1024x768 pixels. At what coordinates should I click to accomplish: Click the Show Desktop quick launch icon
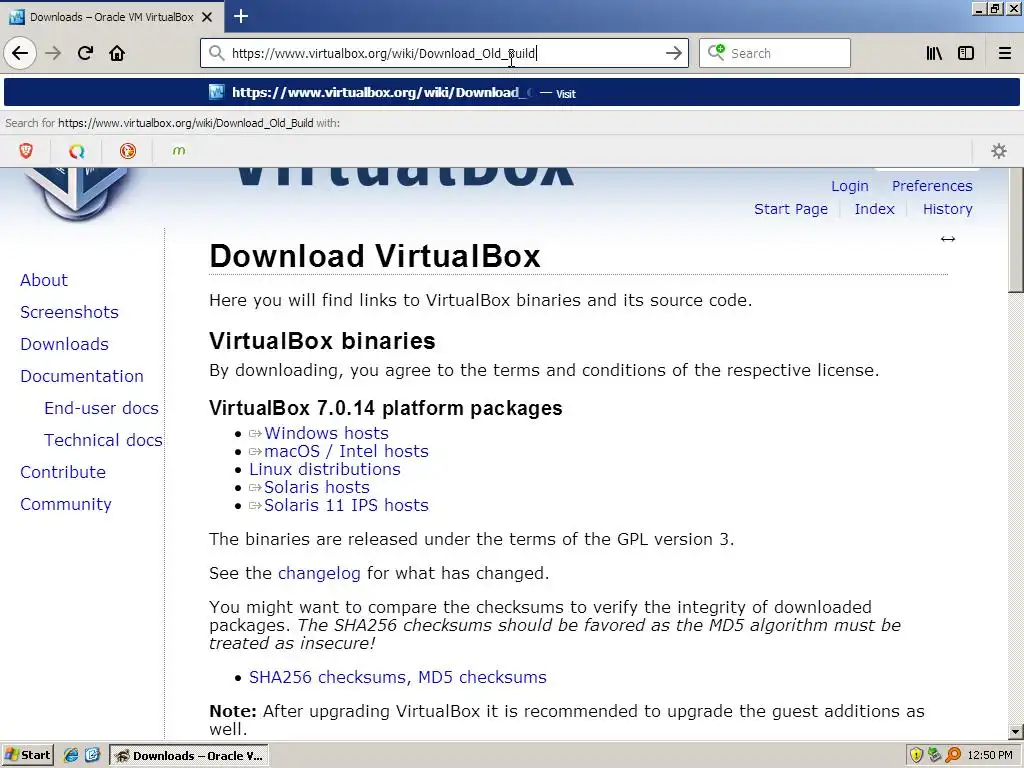[x=92, y=756]
